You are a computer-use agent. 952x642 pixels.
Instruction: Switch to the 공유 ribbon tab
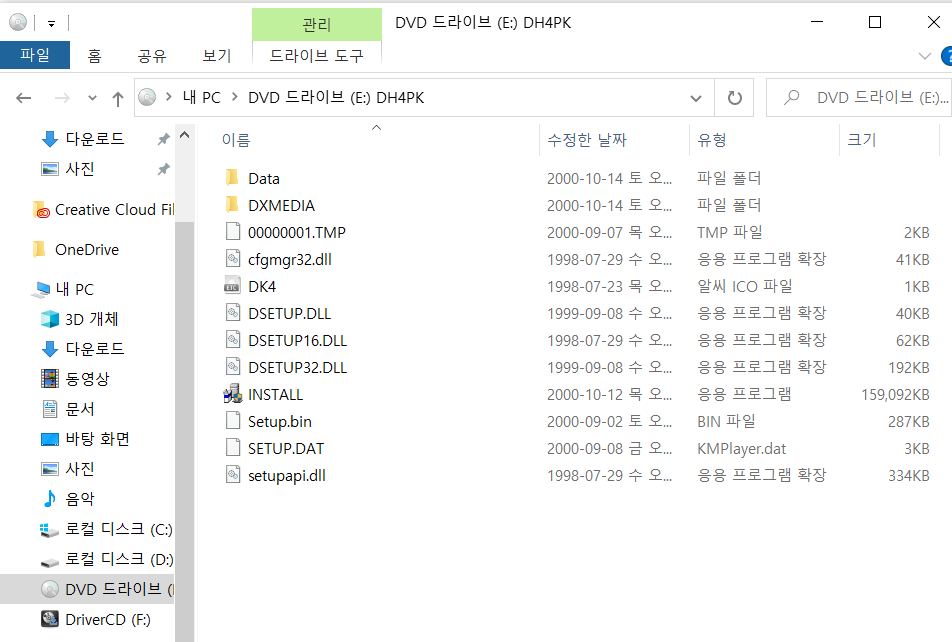152,56
